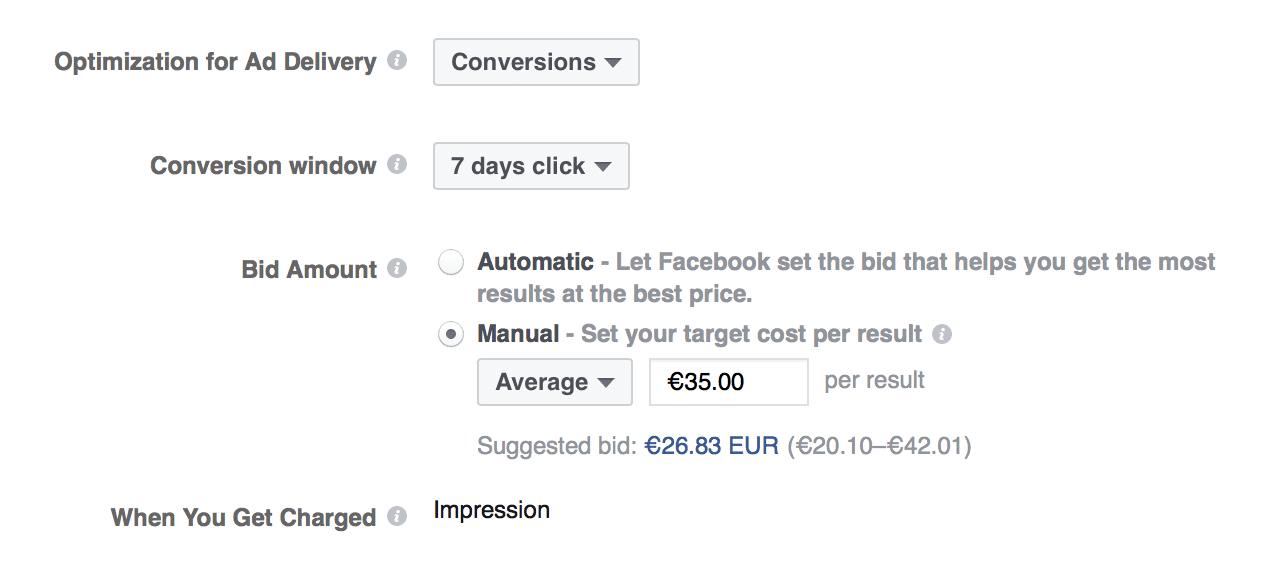Click info icon next to When You Get Charged
Viewport: 1286px width, 582px height.
[x=397, y=516]
